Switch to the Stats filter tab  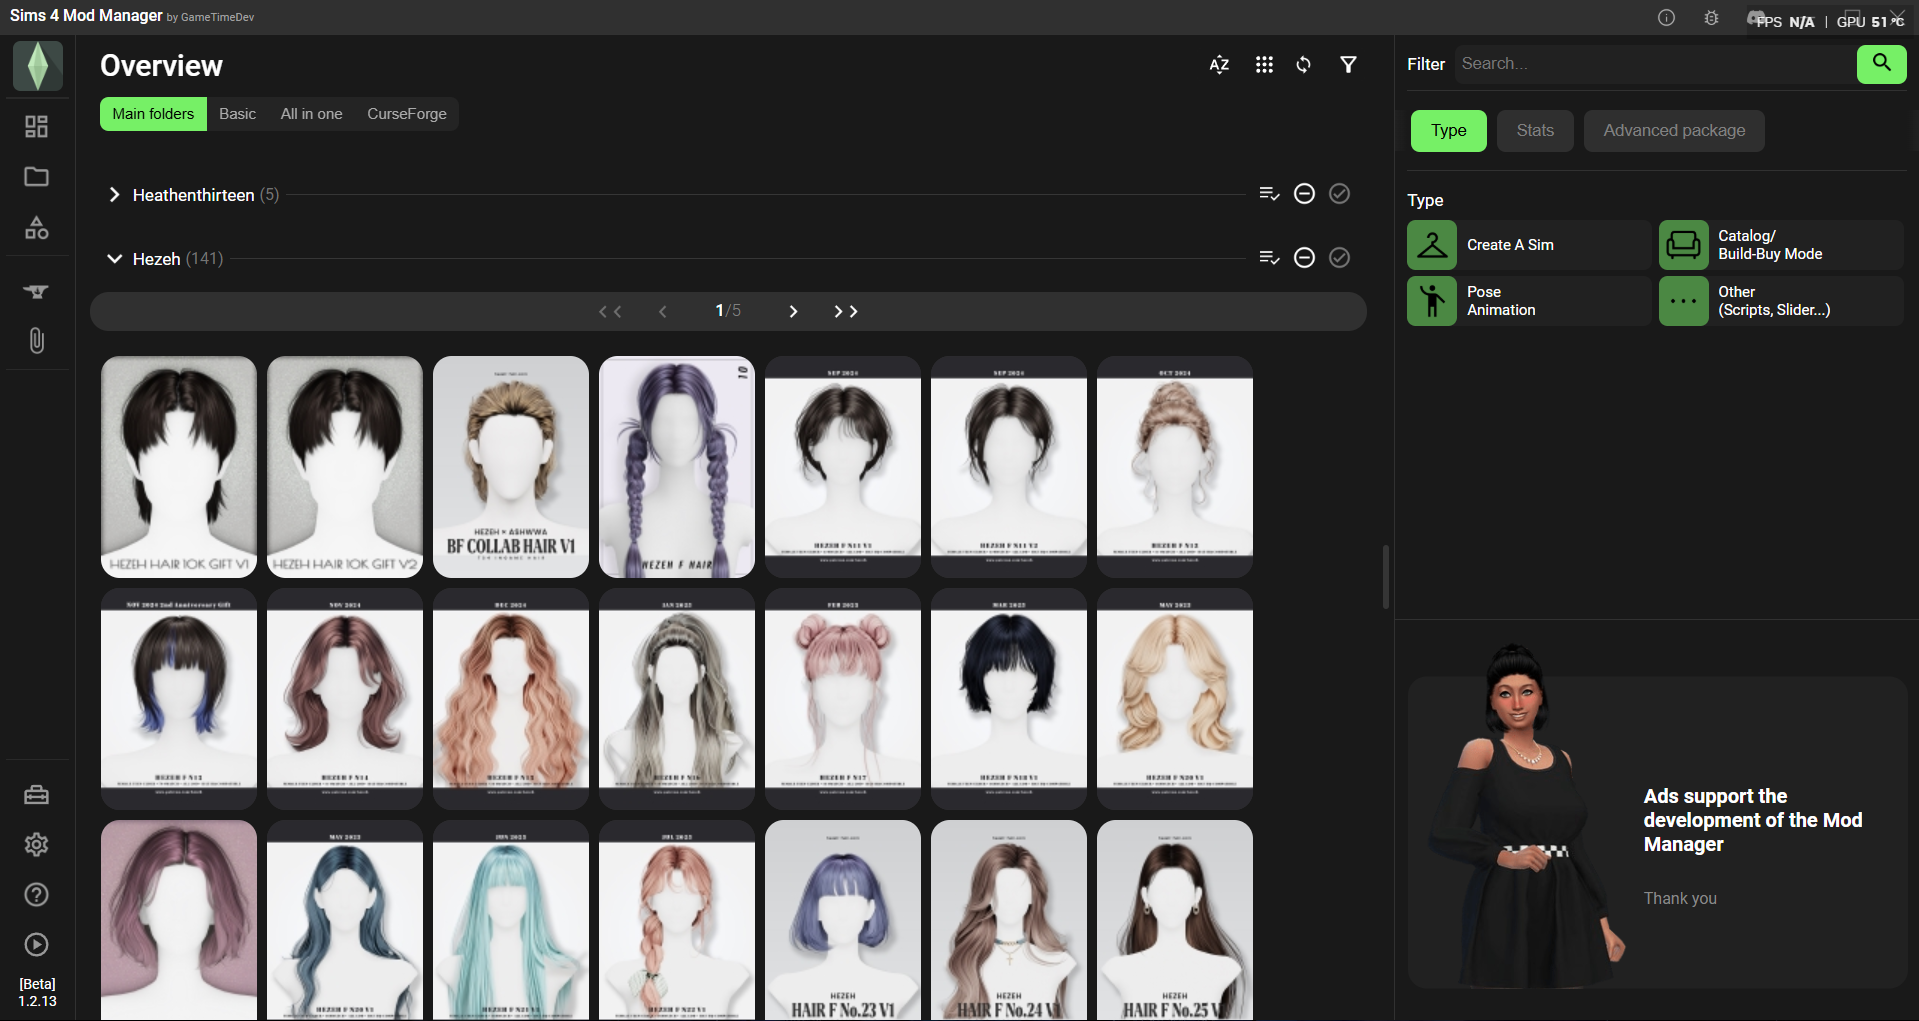1535,131
